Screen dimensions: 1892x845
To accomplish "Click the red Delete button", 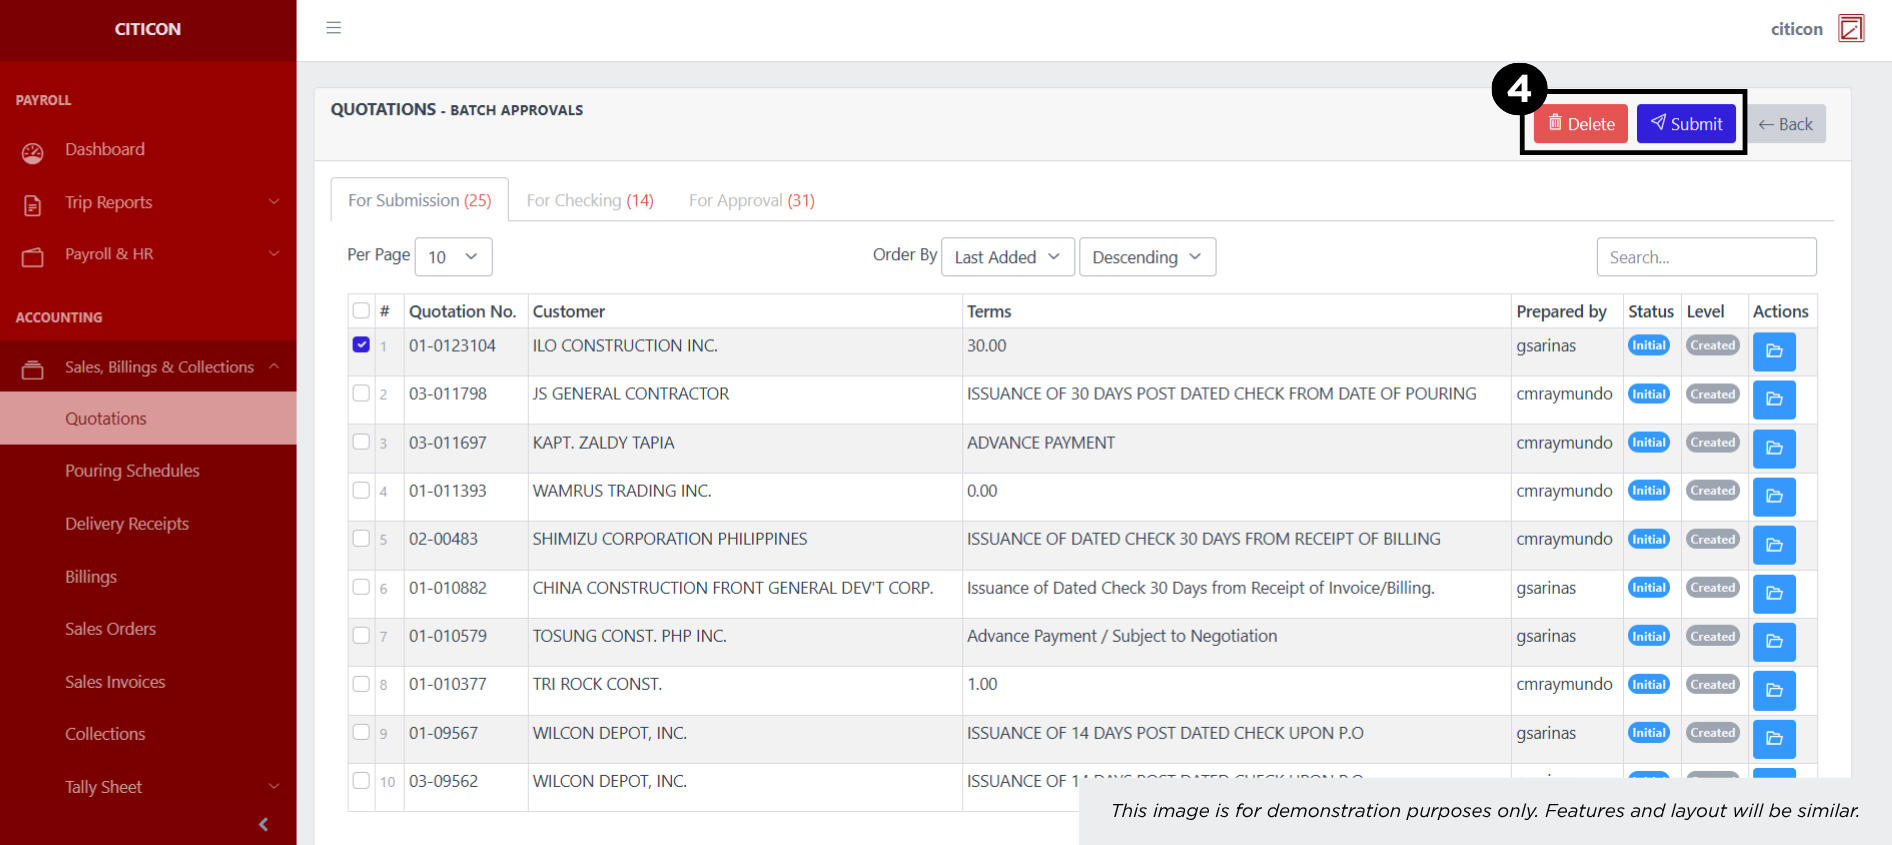I will [x=1580, y=124].
